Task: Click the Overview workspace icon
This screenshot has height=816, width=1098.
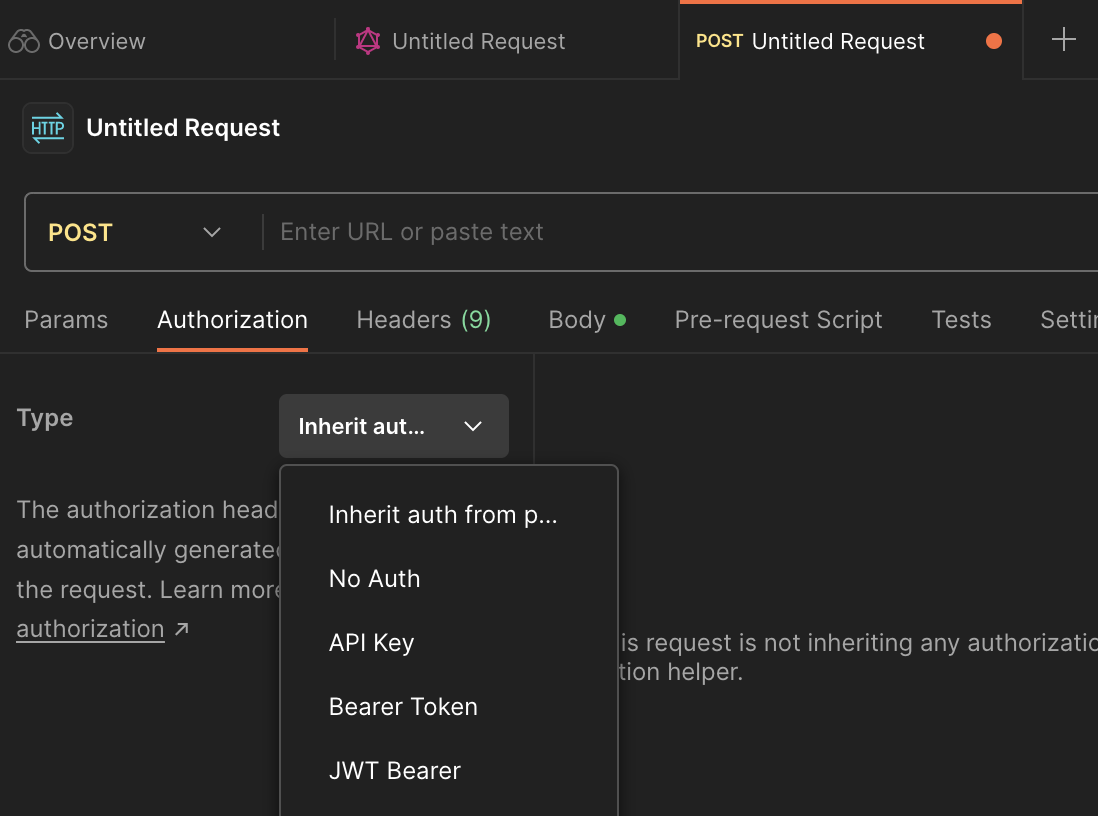Action: (x=25, y=40)
